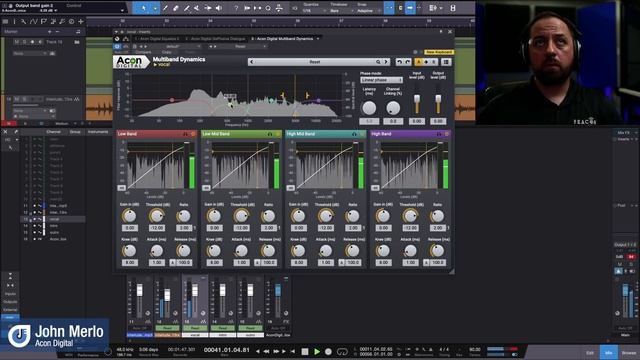Switch to Acon Digital Equalize tab
Screen dimensions: 640x360
point(157,39)
